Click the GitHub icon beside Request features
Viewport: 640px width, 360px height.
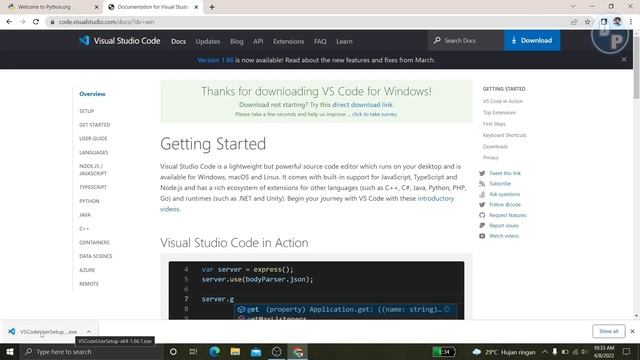click(482, 215)
